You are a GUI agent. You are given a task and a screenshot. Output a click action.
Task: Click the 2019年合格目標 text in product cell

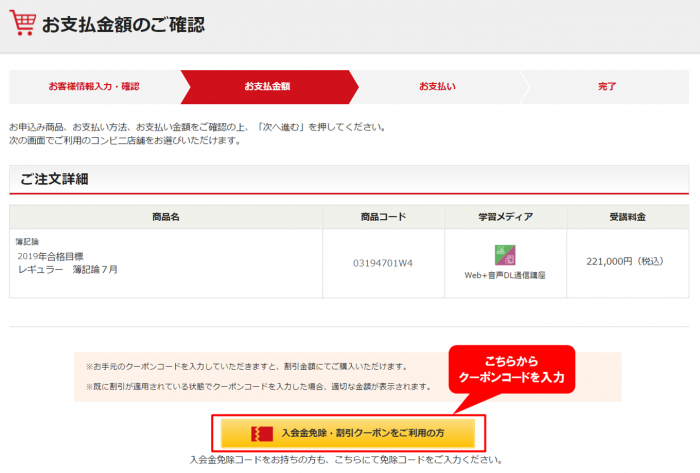click(54, 256)
